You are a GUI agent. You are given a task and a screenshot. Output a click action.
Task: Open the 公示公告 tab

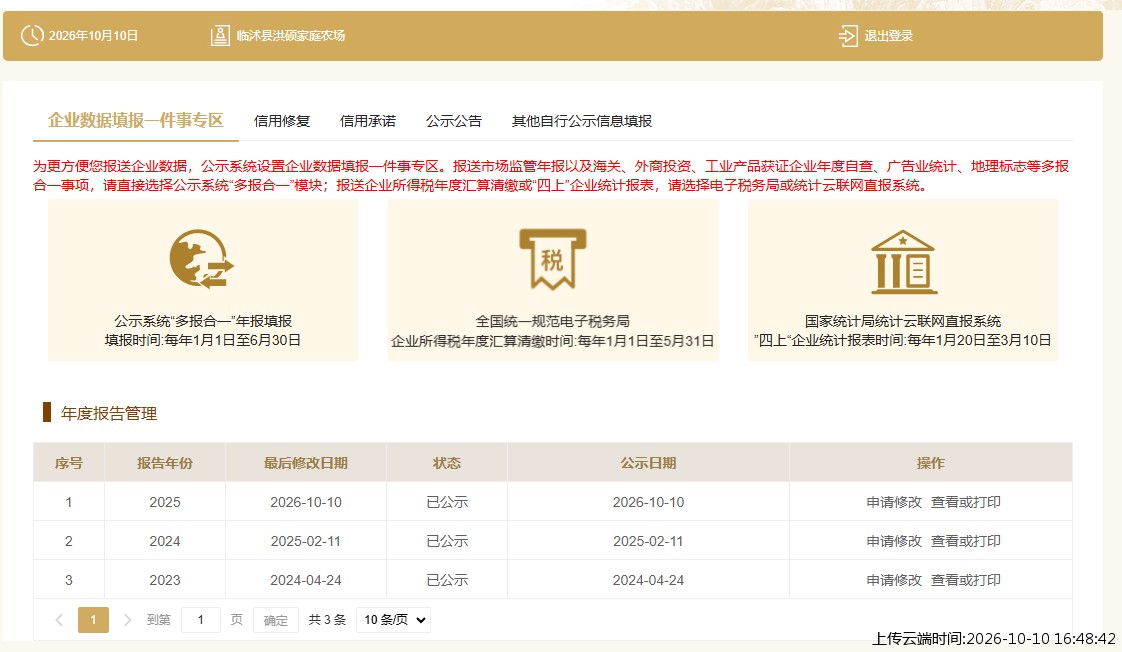[454, 121]
